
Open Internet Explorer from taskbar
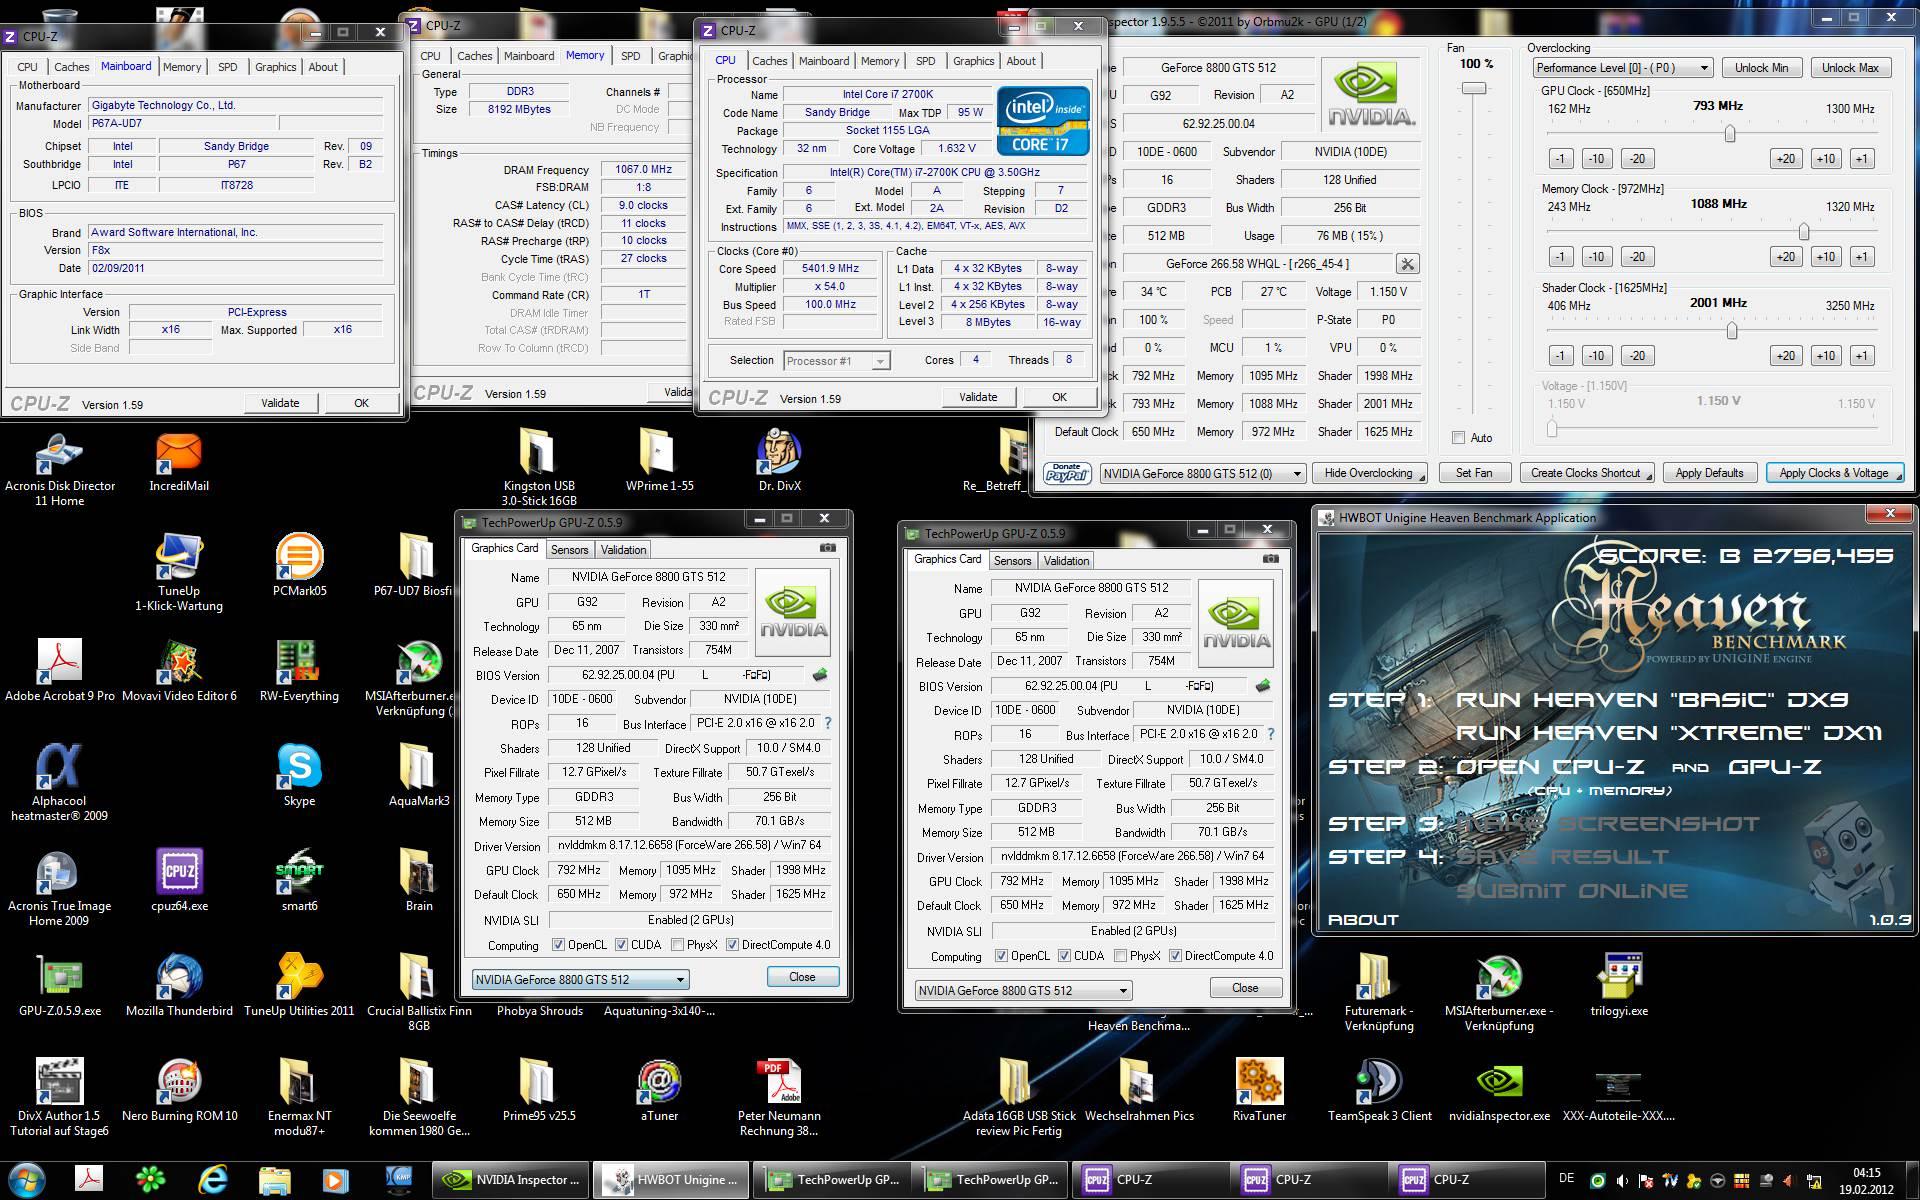point(212,1180)
